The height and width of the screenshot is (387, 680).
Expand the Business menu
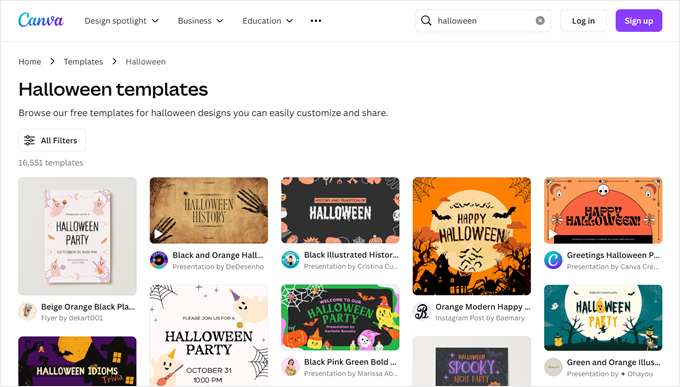click(x=200, y=21)
